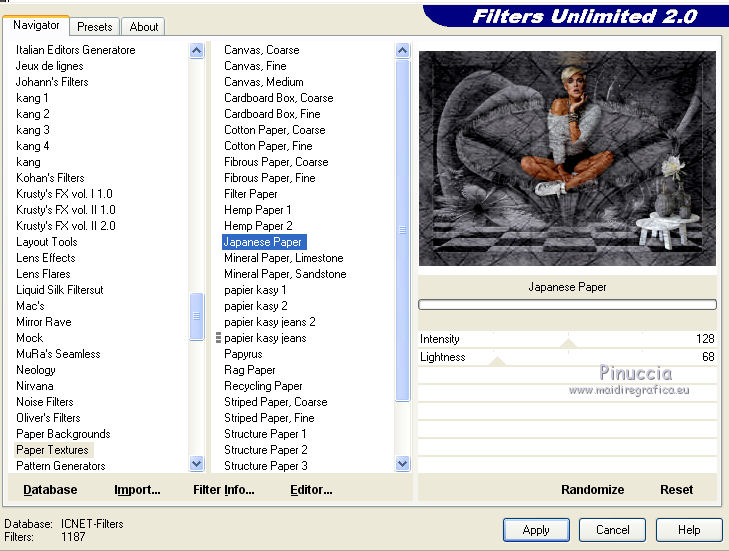This screenshot has height=551, width=729.
Task: Click the filter list scrollbar thumb
Action: (x=403, y=230)
